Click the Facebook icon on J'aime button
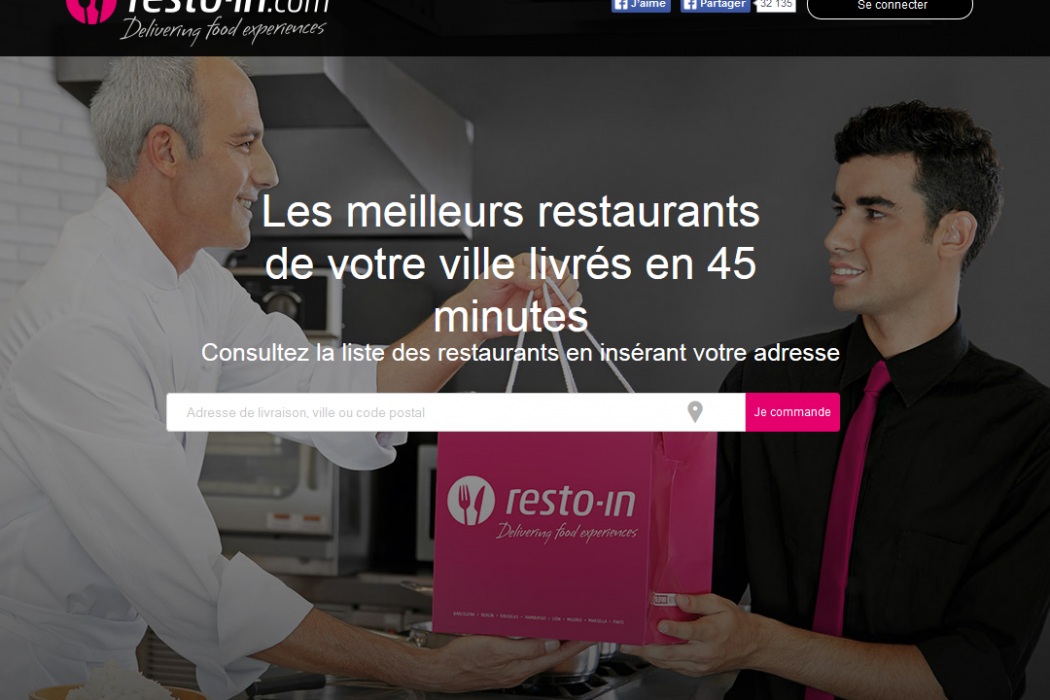 (x=621, y=4)
